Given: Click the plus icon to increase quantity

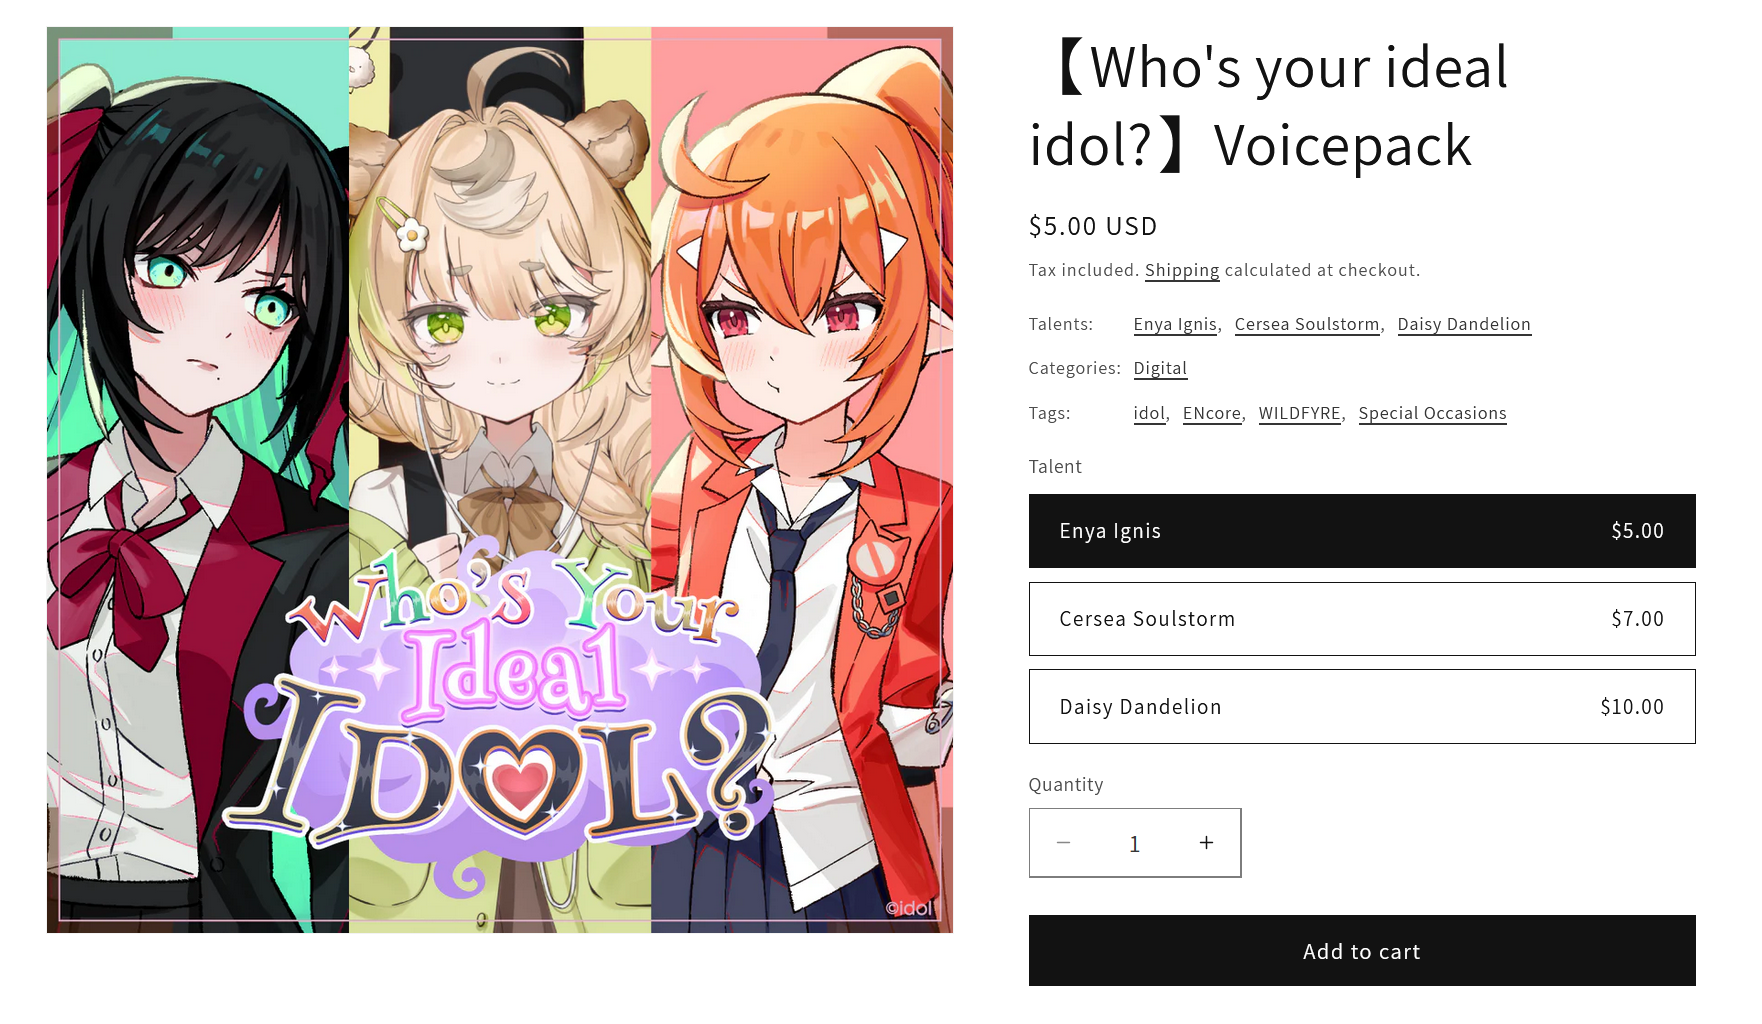Looking at the screenshot, I should click(x=1206, y=843).
